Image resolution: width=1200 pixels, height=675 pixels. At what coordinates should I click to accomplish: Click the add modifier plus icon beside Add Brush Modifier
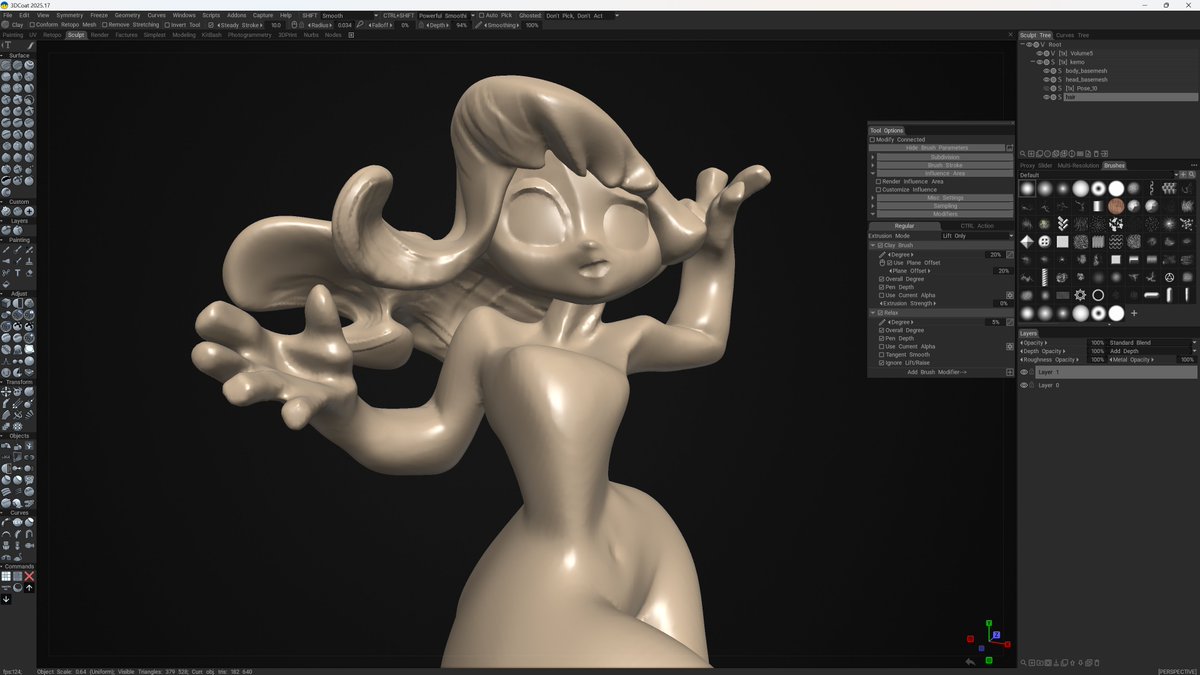1010,372
